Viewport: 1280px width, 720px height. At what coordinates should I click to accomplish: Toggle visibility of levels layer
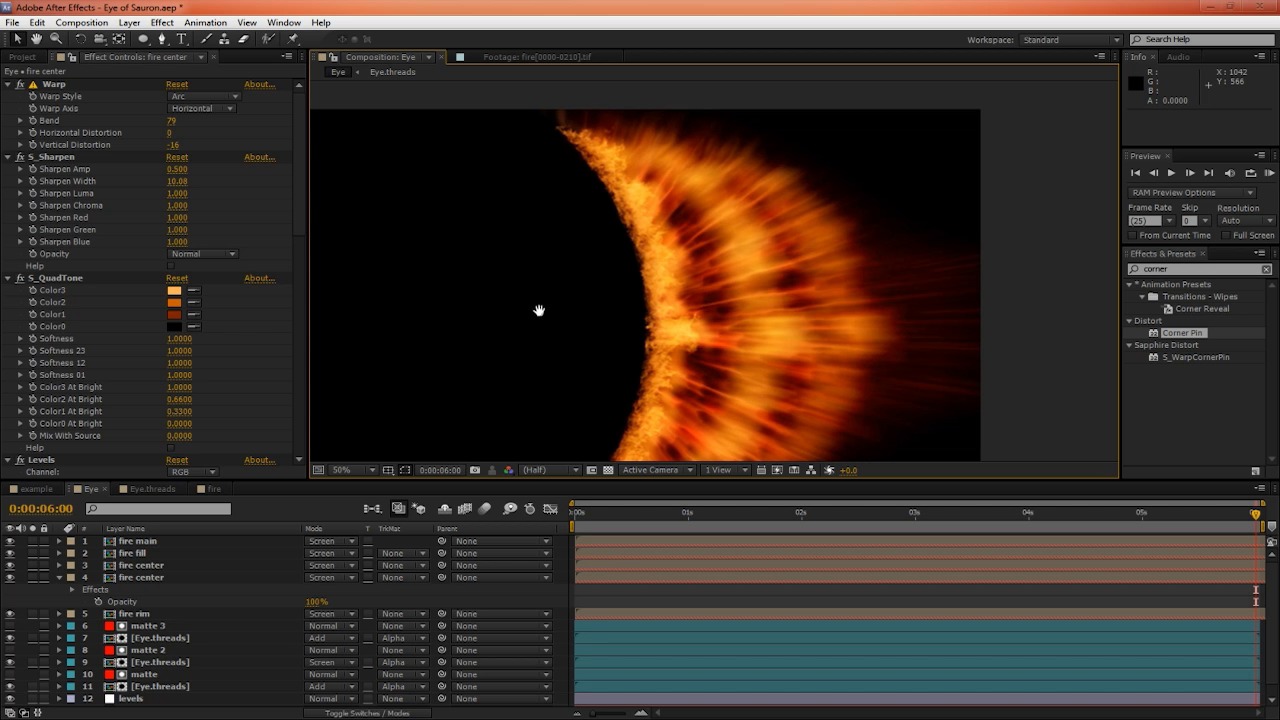coord(10,699)
